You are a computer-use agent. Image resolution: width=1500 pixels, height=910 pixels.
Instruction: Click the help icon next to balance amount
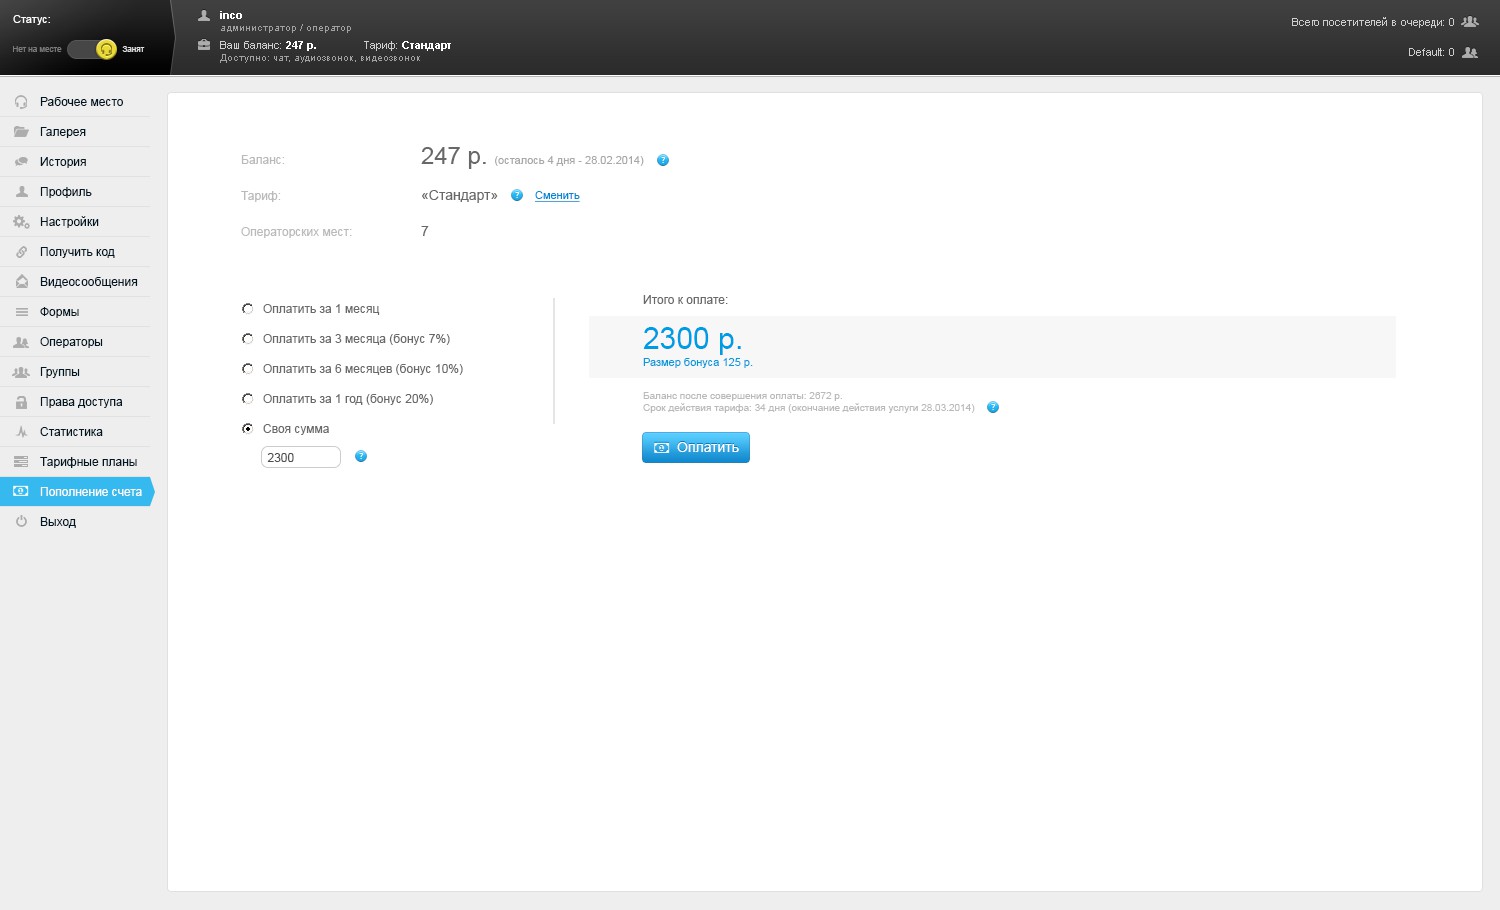tap(663, 160)
